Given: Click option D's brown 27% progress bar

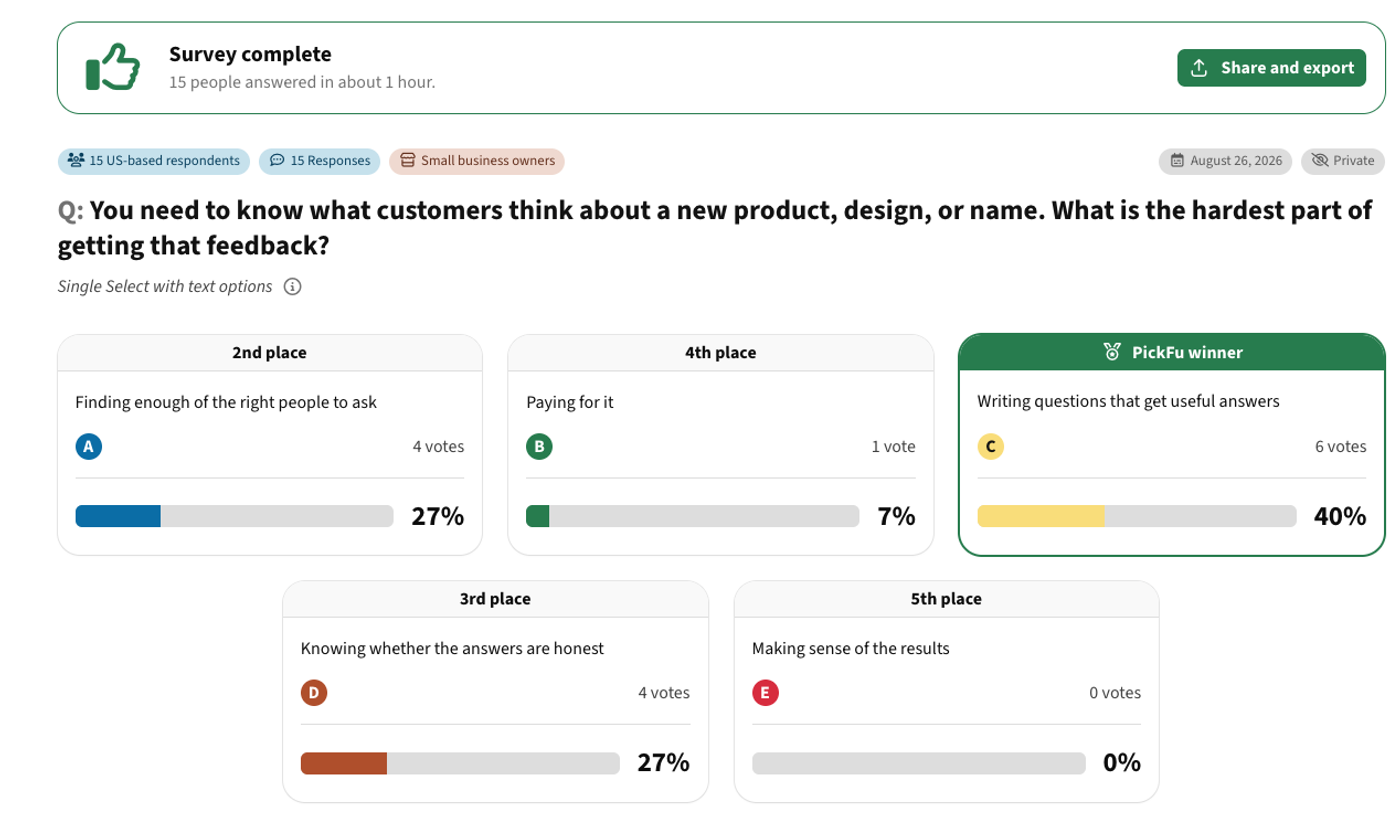Looking at the screenshot, I should tap(460, 763).
